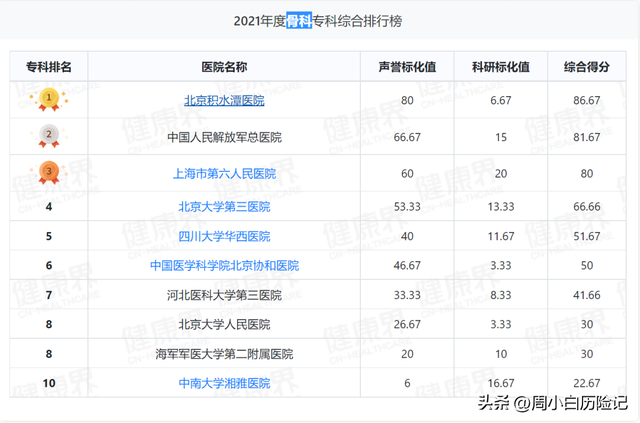This screenshot has height=423, width=640.
Task: Click 声誉标化值 80 for 北京积水潭医院
Action: pos(407,100)
